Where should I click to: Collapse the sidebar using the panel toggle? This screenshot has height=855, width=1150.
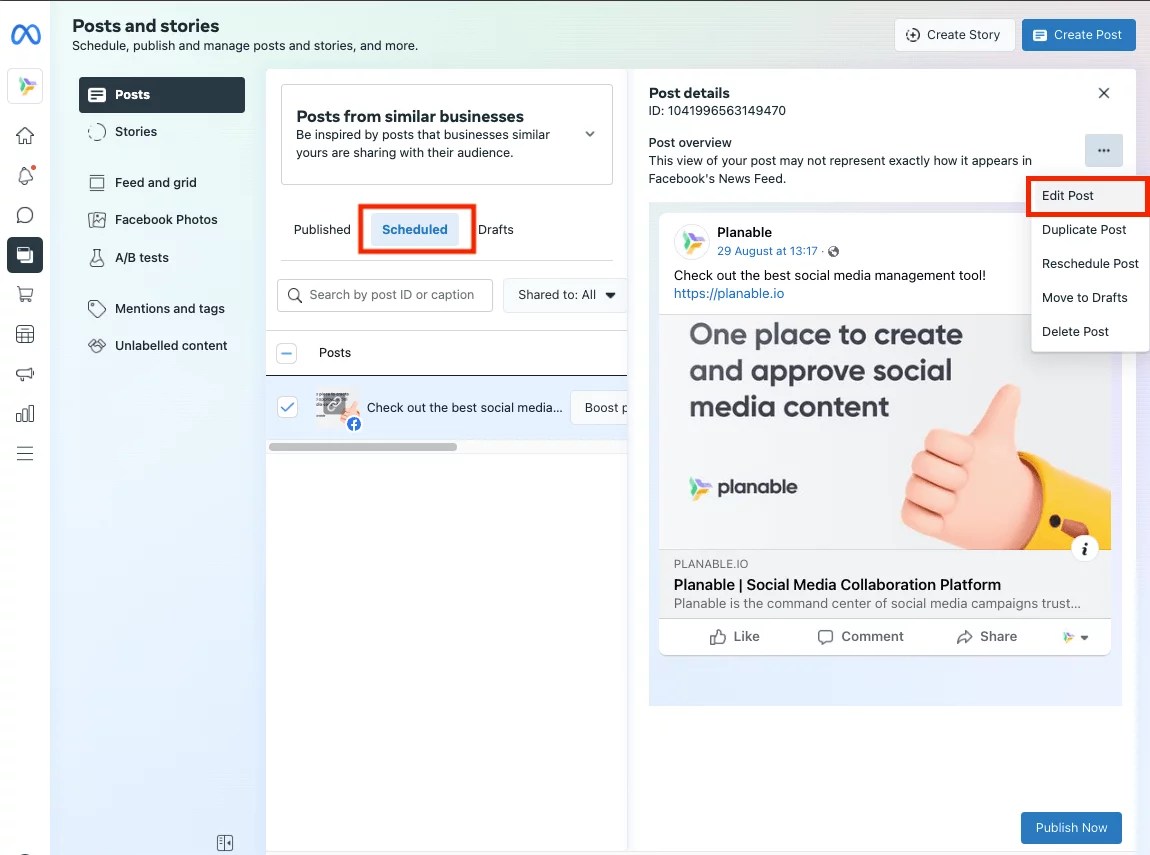click(x=225, y=842)
